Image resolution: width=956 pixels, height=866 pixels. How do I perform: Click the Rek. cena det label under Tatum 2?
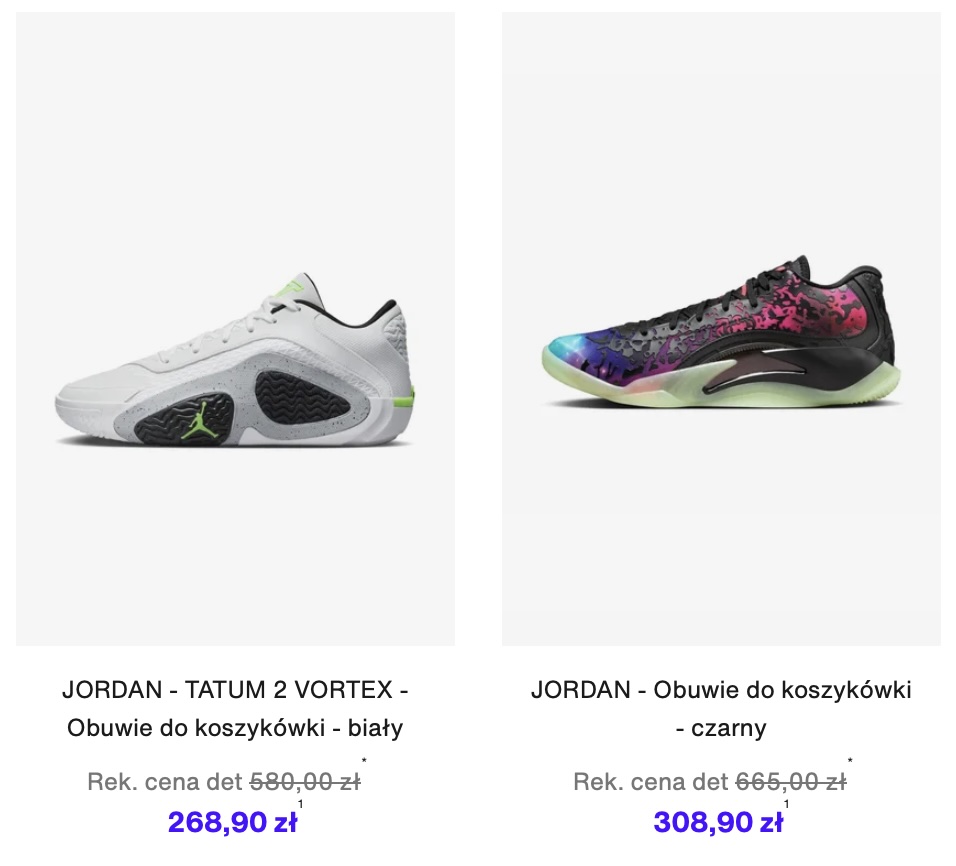[165, 782]
